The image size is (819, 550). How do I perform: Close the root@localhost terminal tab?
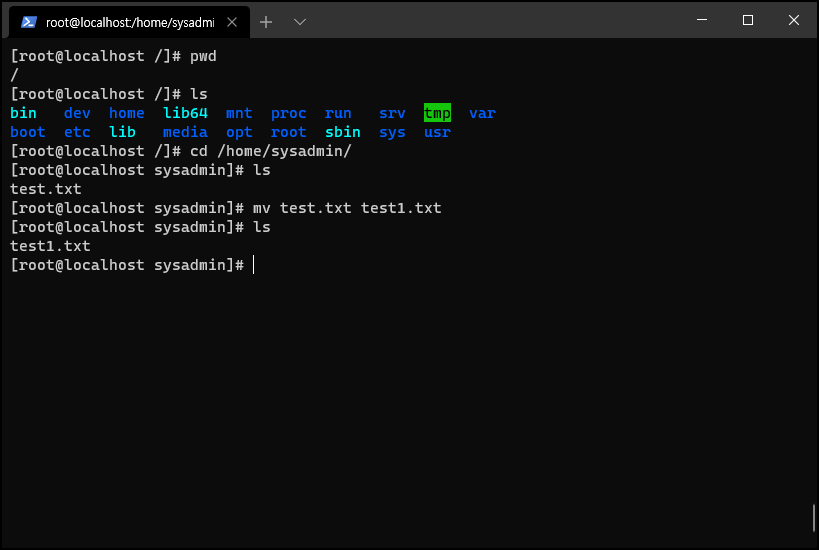click(x=232, y=22)
